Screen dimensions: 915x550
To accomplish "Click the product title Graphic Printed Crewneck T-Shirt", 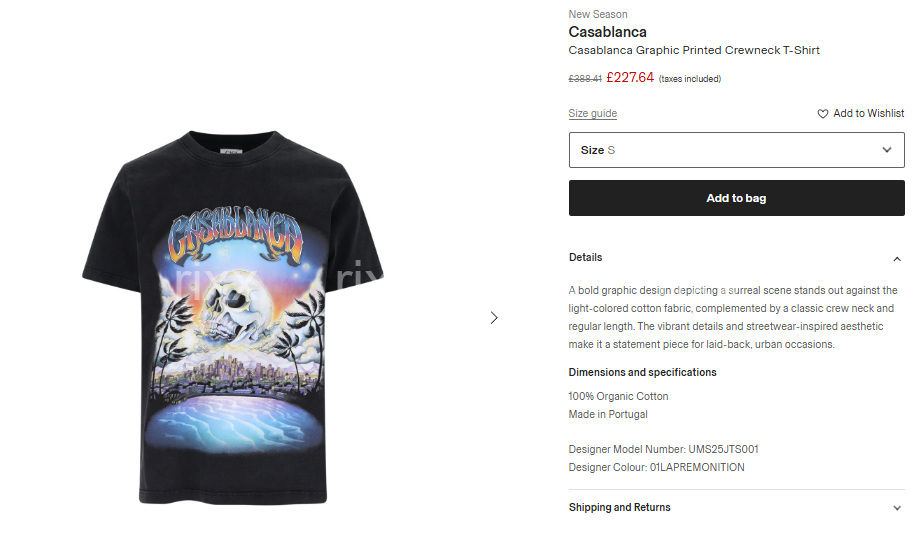I will [x=694, y=50].
